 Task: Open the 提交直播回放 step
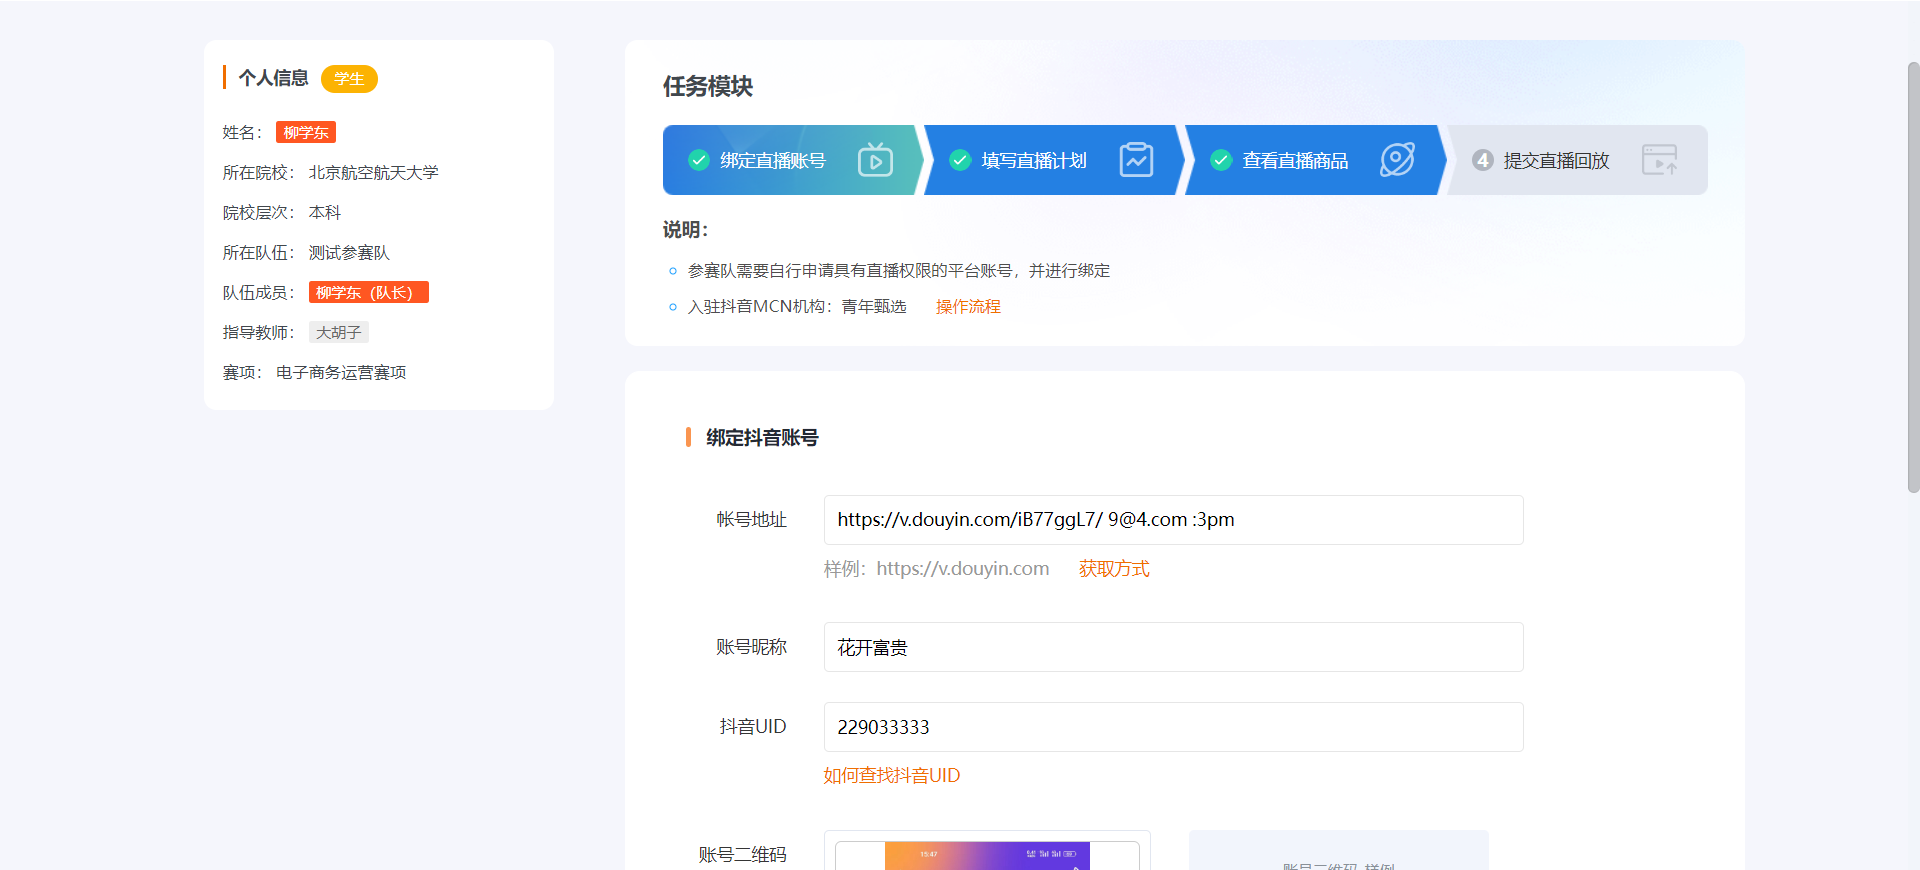1577,160
